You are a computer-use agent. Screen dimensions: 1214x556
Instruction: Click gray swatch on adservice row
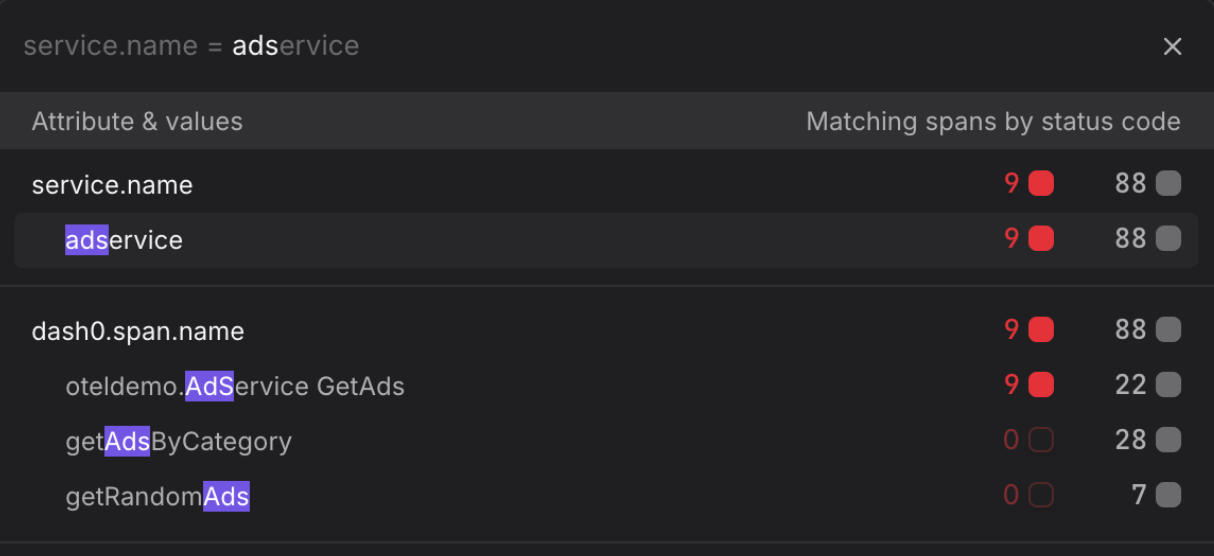1168,239
